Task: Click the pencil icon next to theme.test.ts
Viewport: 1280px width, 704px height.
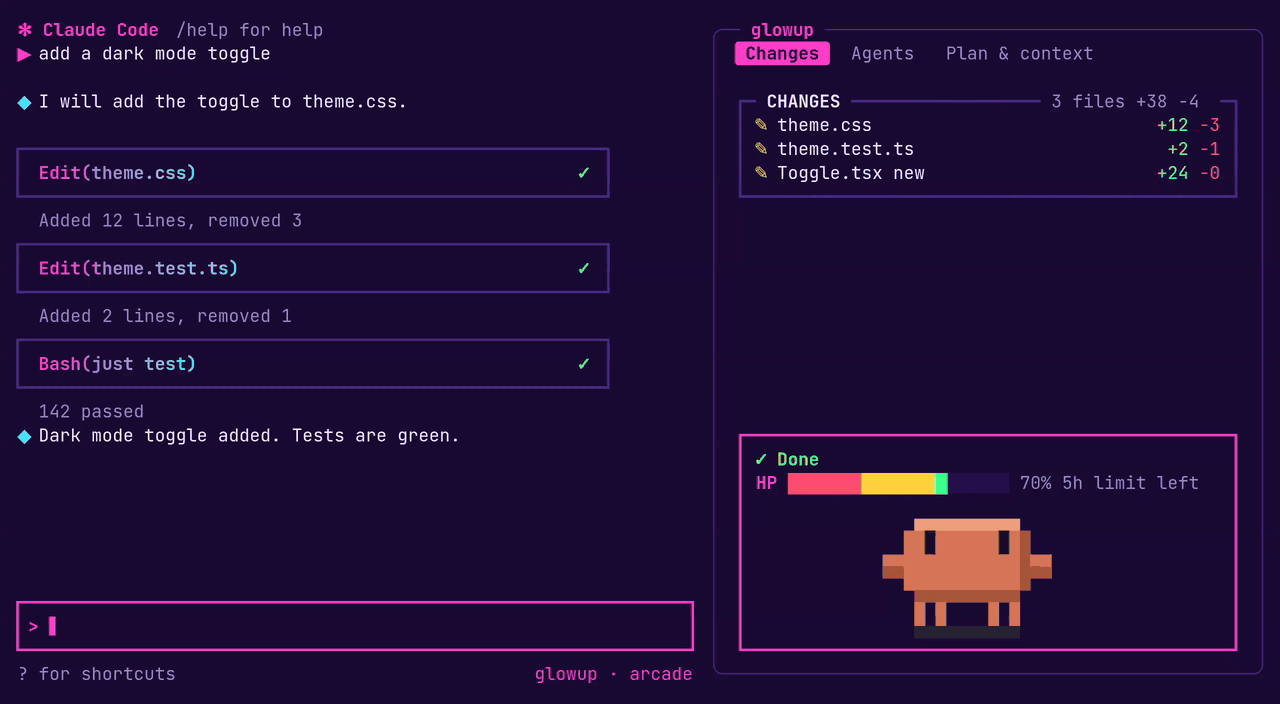Action: click(761, 149)
